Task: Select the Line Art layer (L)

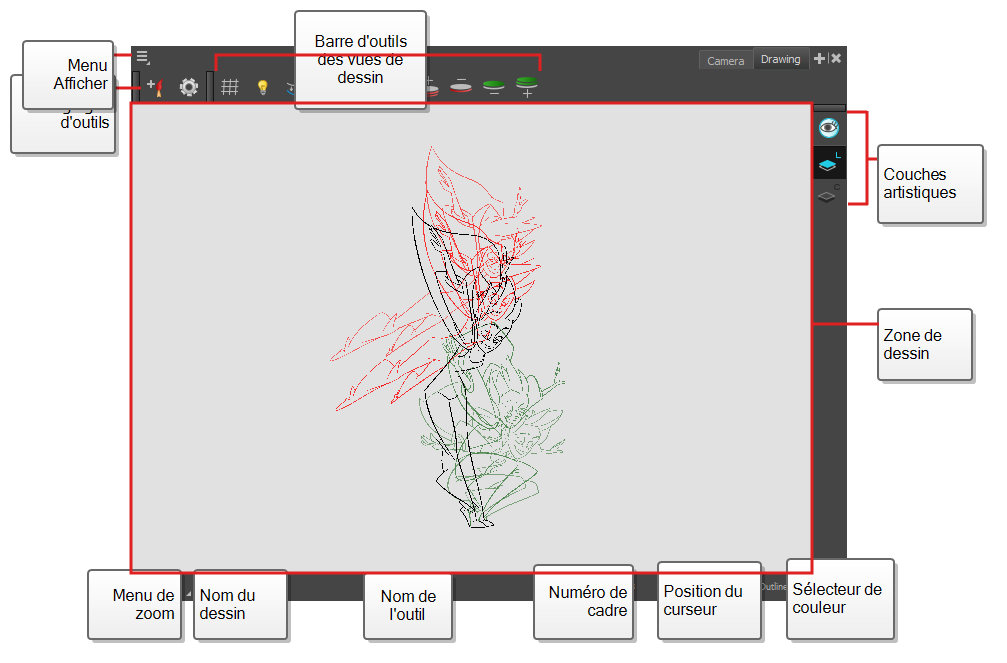Action: [x=829, y=163]
